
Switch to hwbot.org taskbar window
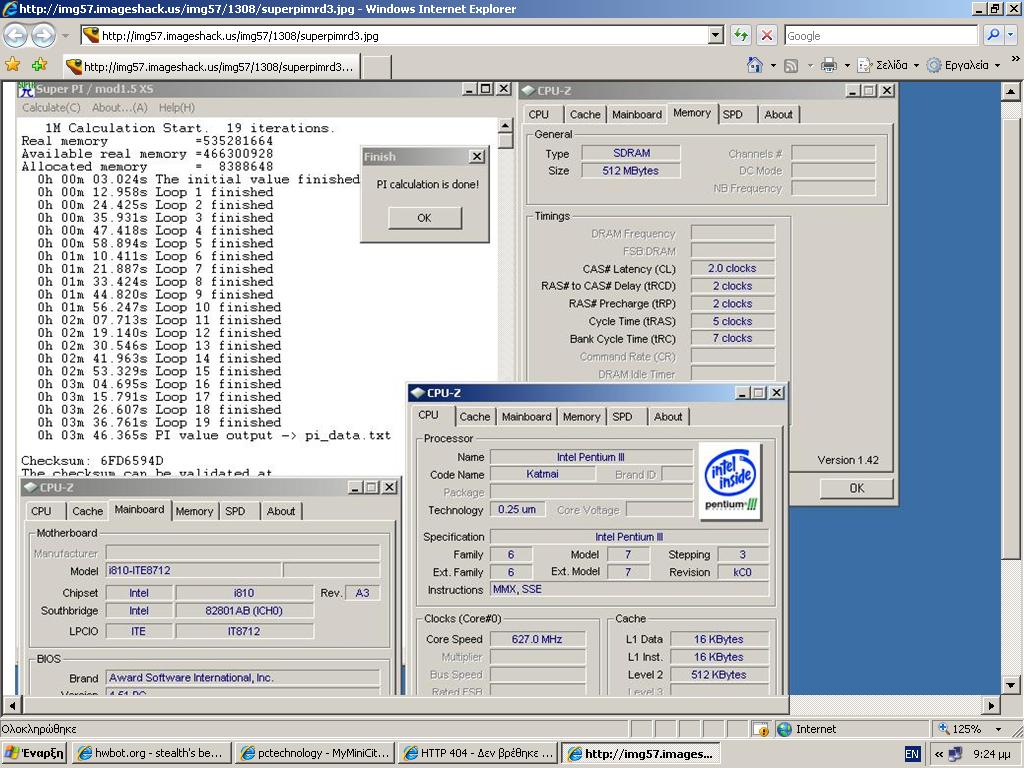[x=151, y=753]
